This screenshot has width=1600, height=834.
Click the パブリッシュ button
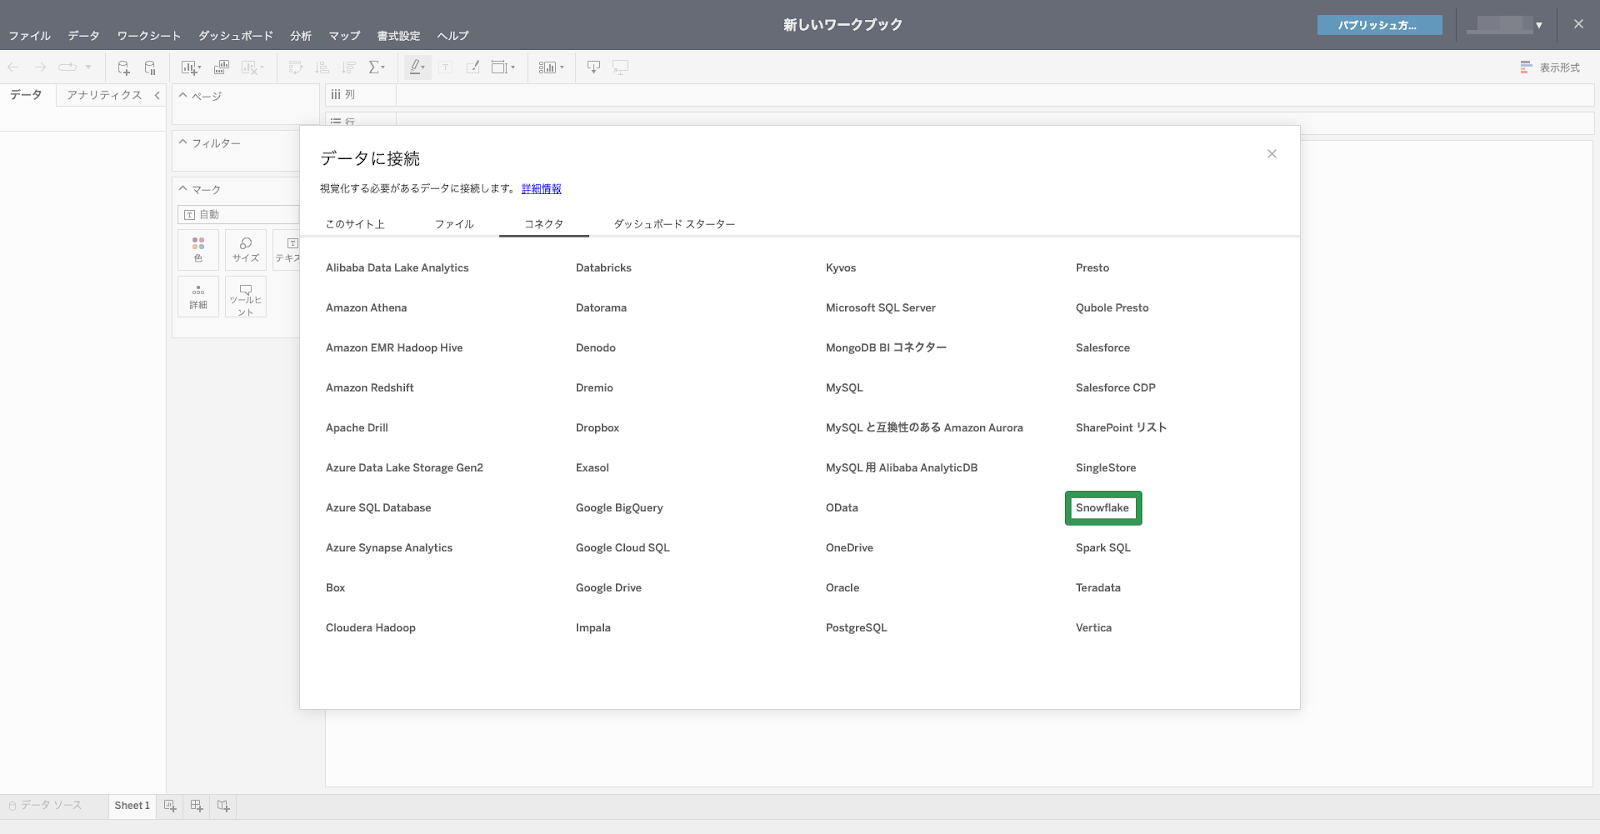[1379, 25]
